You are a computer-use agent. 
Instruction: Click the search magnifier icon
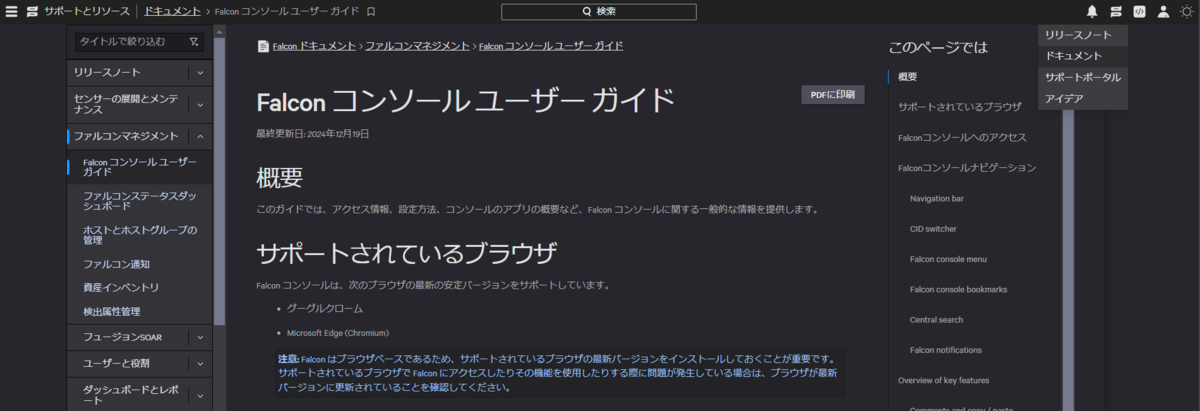coord(587,12)
